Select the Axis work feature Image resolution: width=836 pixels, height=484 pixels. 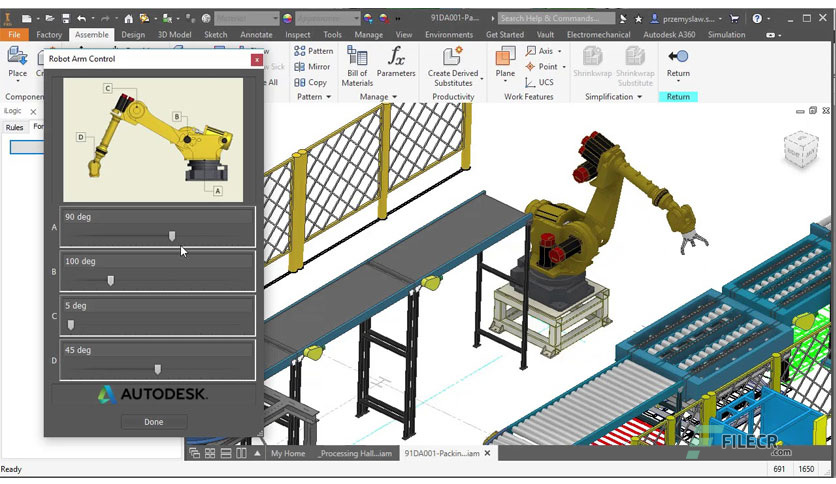(540, 51)
